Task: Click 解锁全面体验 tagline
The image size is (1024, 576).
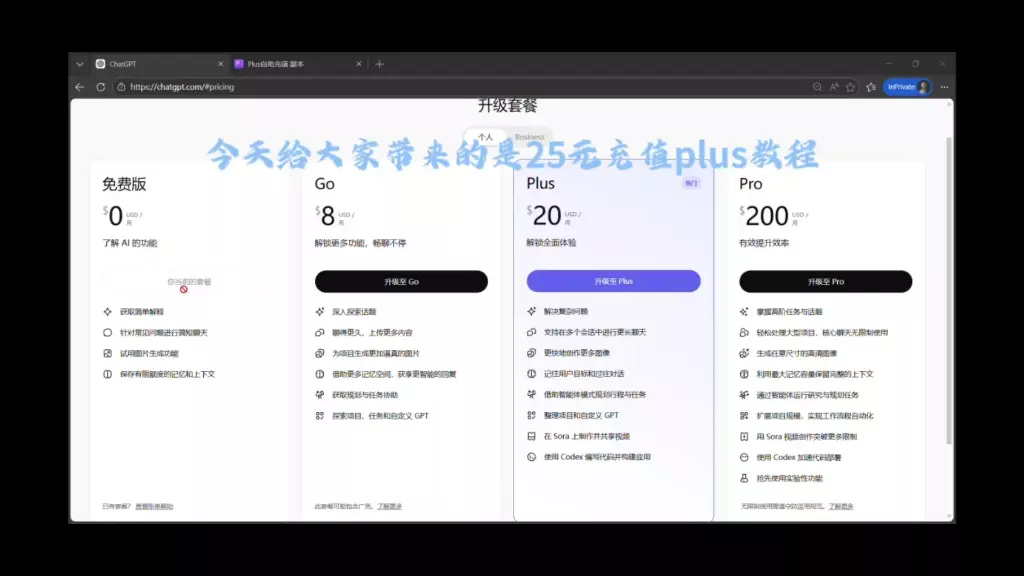Action: point(551,242)
